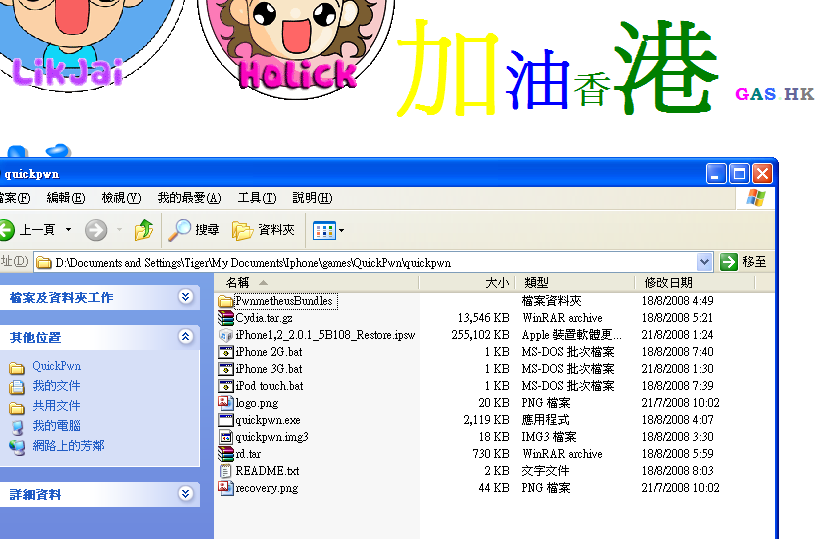Open the 檢視(V) menu
The height and width of the screenshot is (539, 818).
(121, 198)
